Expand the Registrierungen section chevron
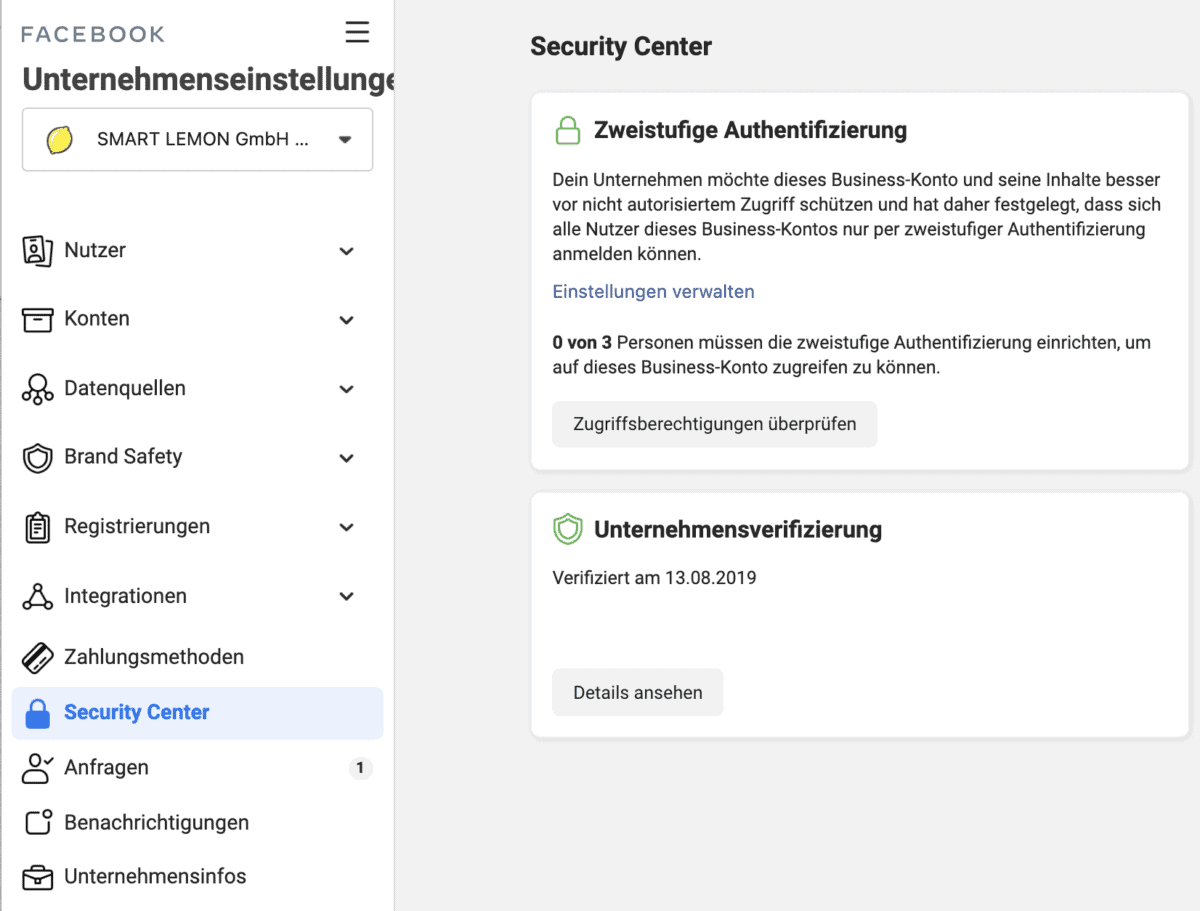This screenshot has height=911, width=1200. pos(346,527)
